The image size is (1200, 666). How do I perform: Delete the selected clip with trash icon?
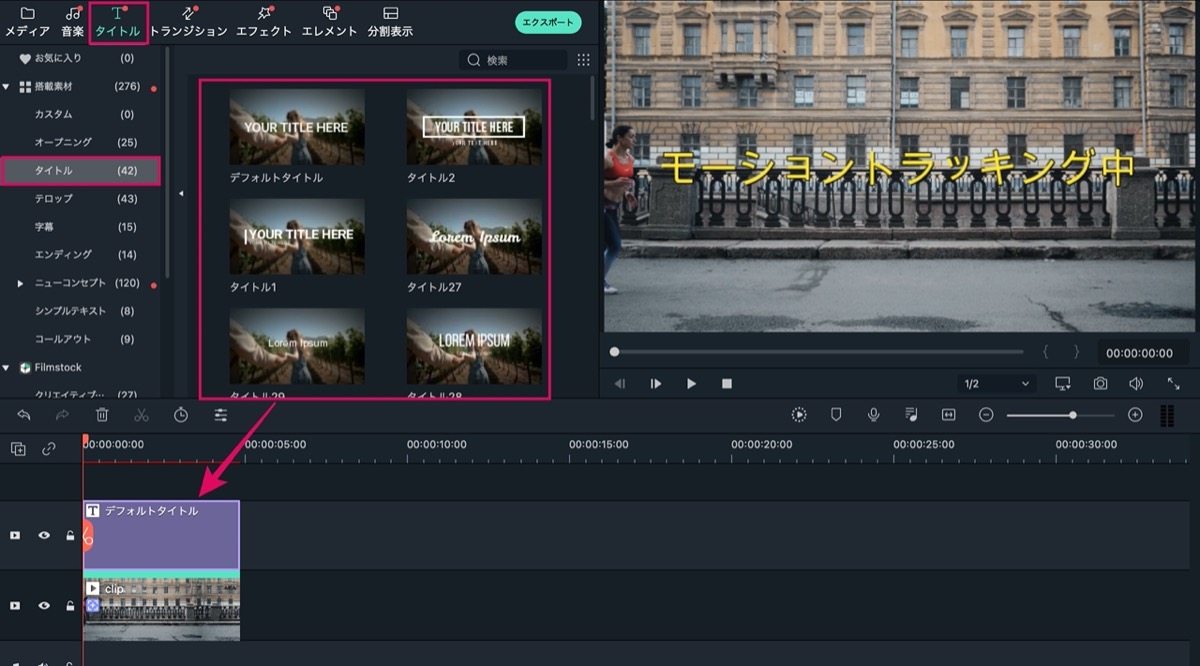(x=102, y=415)
